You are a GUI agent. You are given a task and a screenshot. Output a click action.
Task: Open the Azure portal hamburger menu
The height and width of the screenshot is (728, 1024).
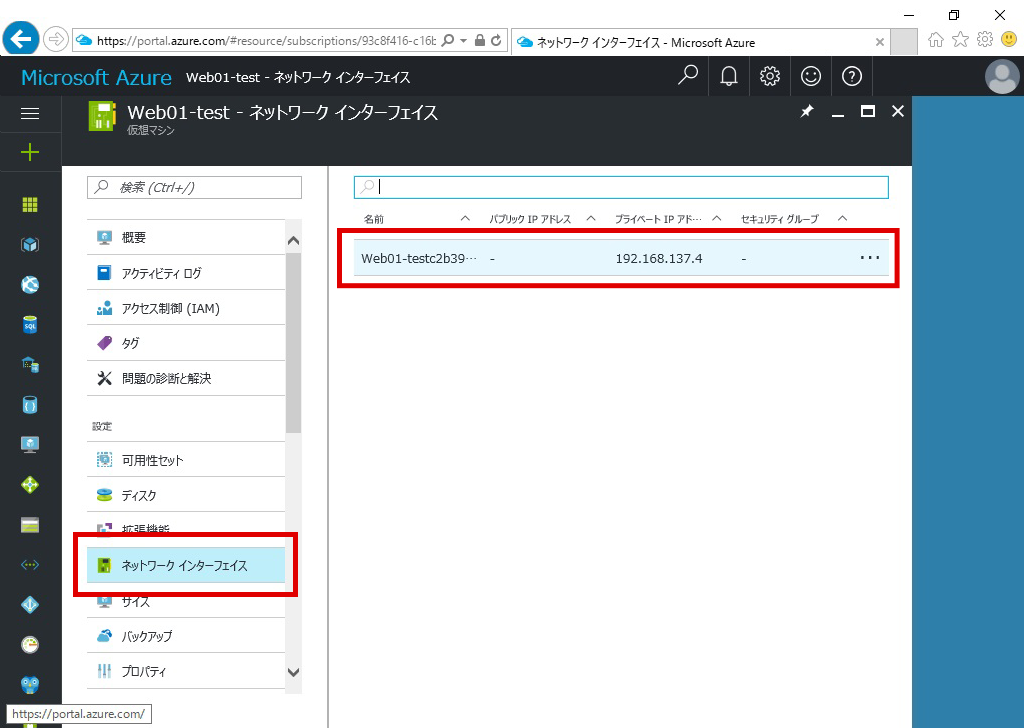coord(30,113)
